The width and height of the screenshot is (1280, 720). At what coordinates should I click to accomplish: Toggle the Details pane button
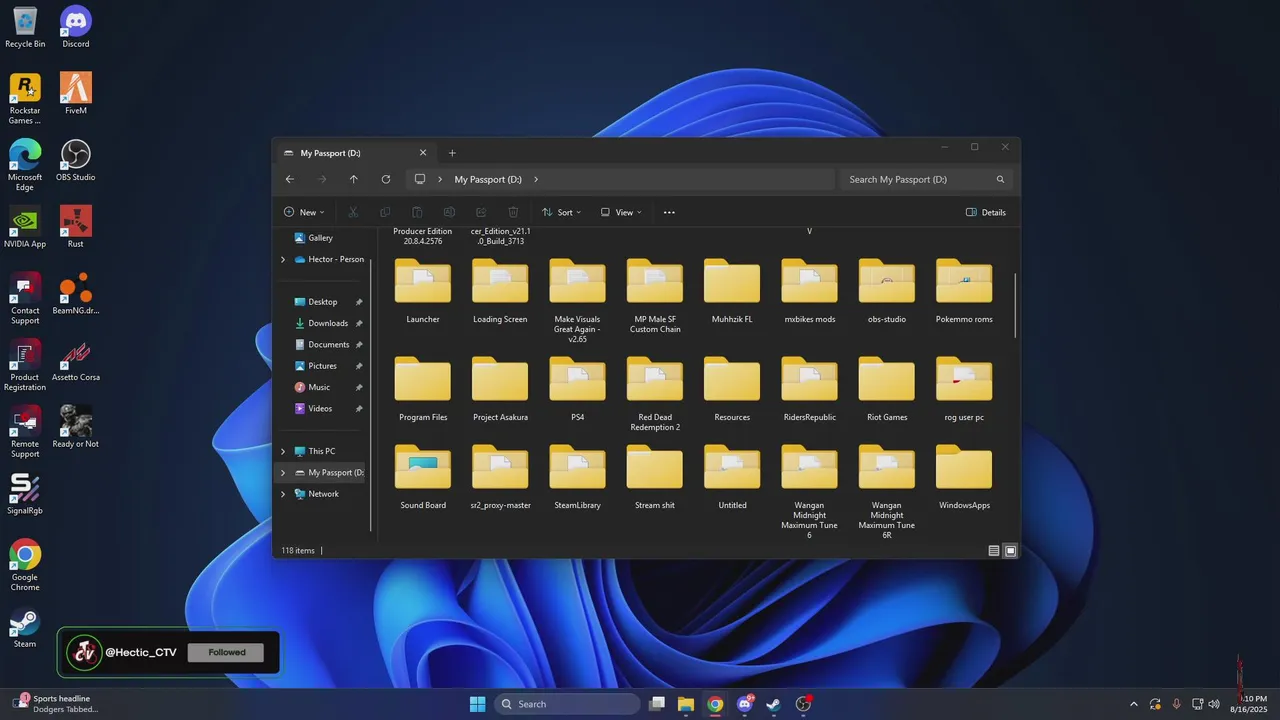[x=986, y=212]
